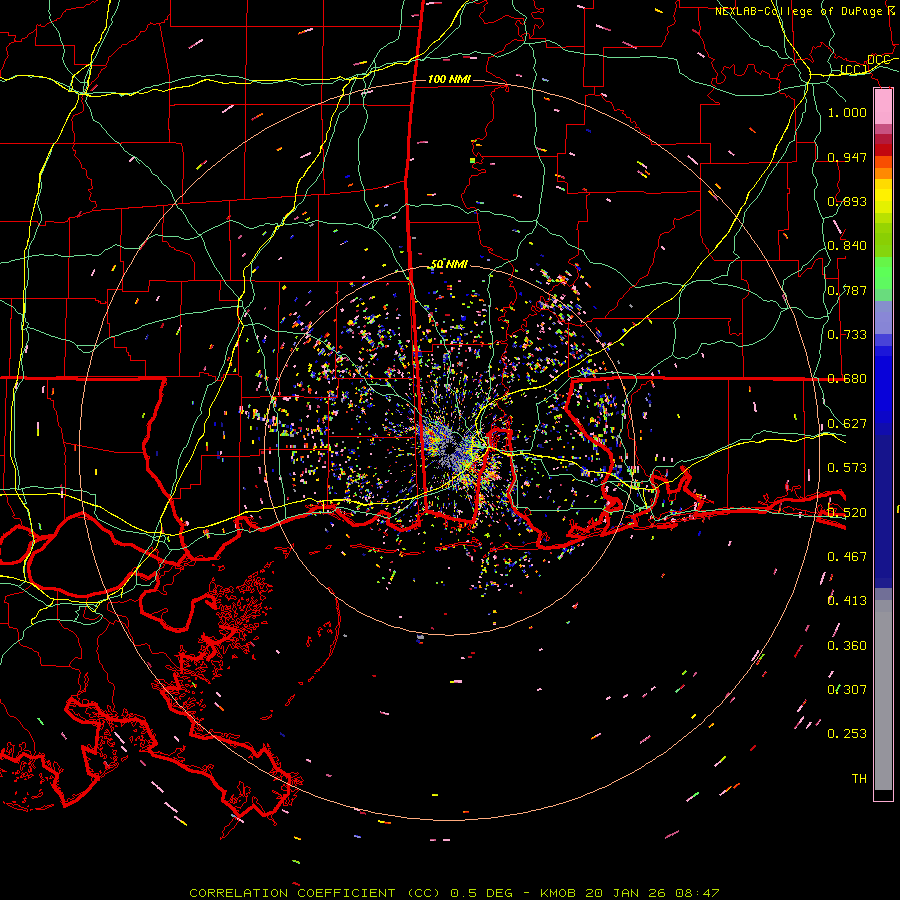Click the 1.000 legend value label

[x=847, y=112]
